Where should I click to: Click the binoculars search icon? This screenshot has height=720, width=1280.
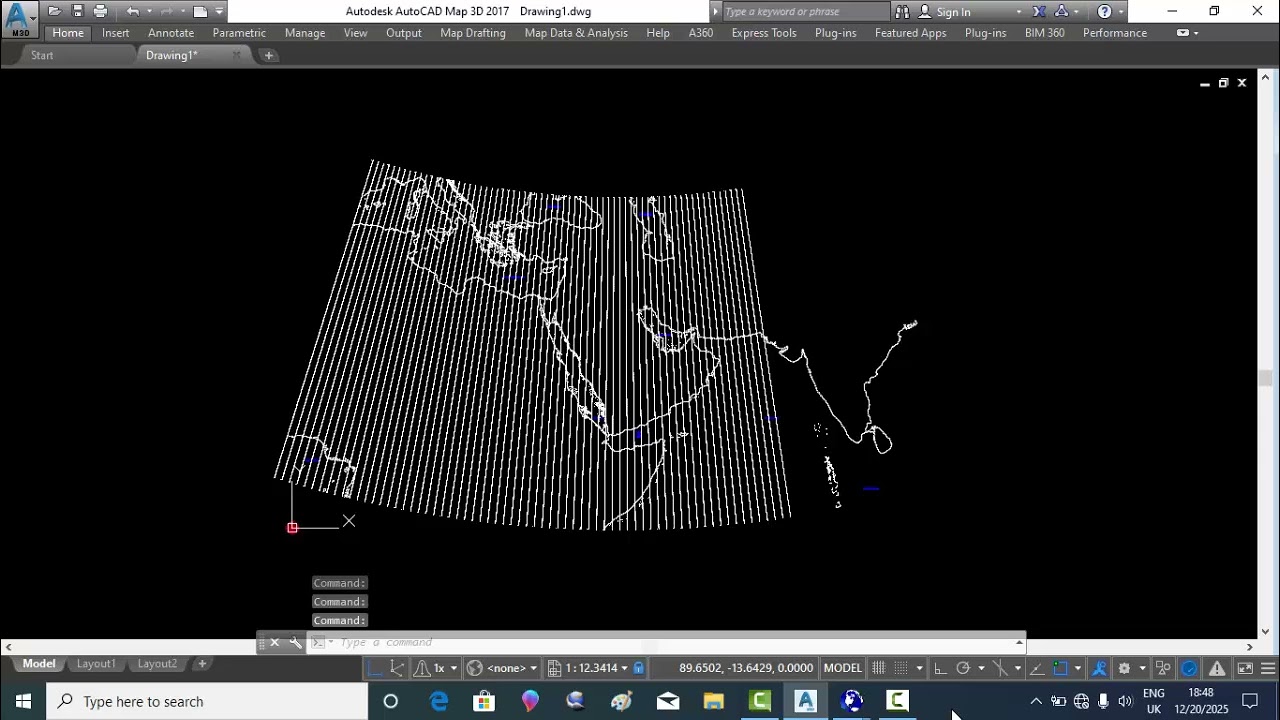[902, 12]
